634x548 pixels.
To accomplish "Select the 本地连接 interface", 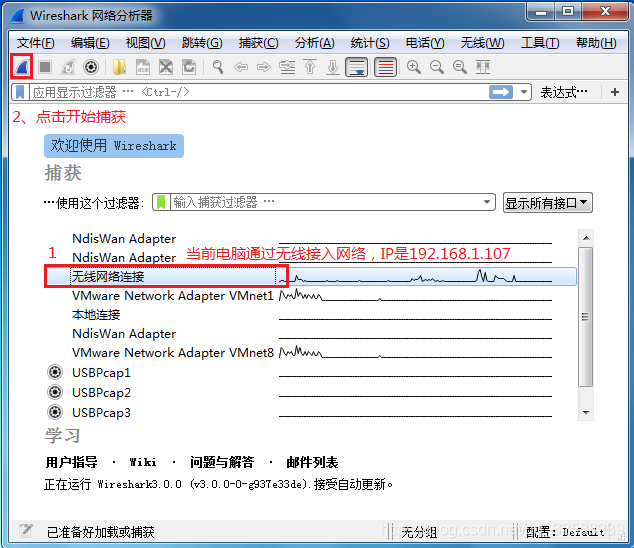I will coord(311,315).
